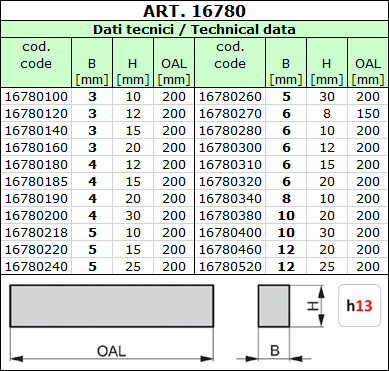
Task: Click H value 25 in row 16780240
Action: (x=133, y=267)
